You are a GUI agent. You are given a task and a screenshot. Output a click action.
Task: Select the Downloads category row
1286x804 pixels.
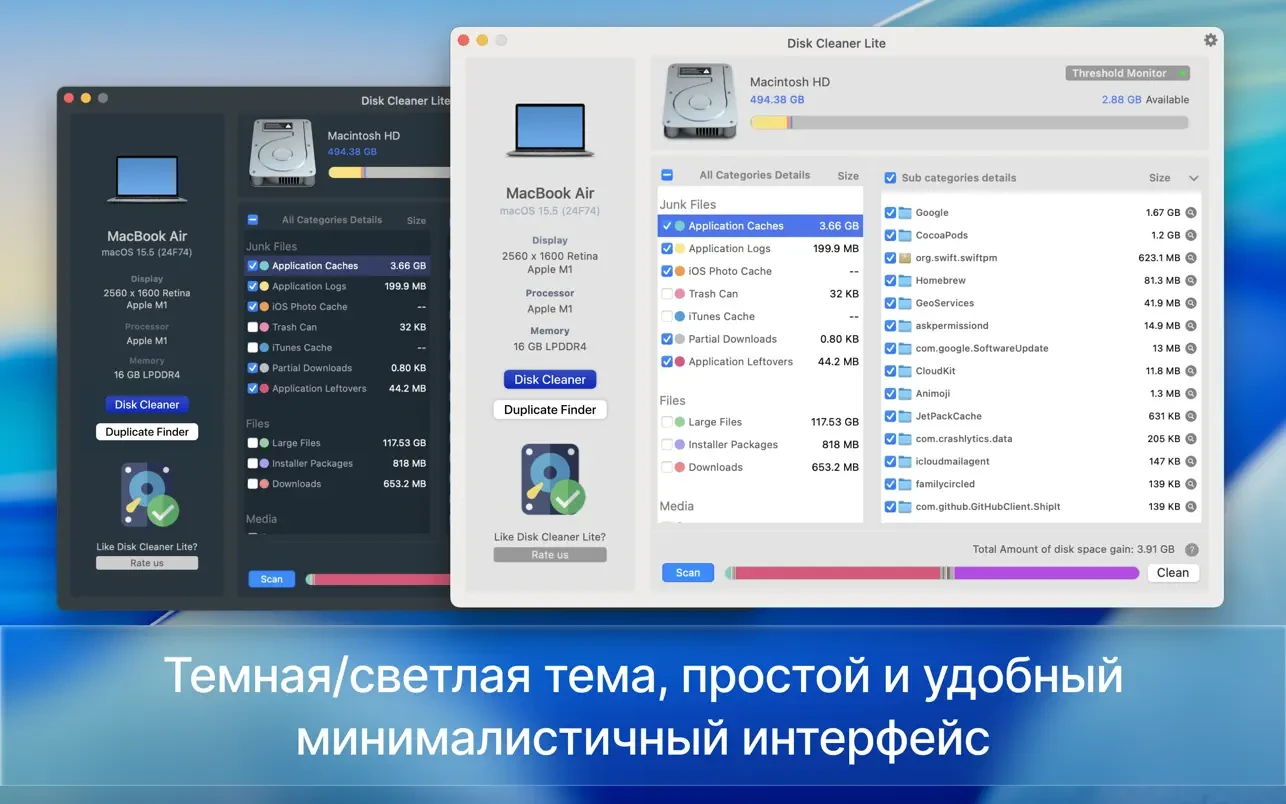(760, 467)
